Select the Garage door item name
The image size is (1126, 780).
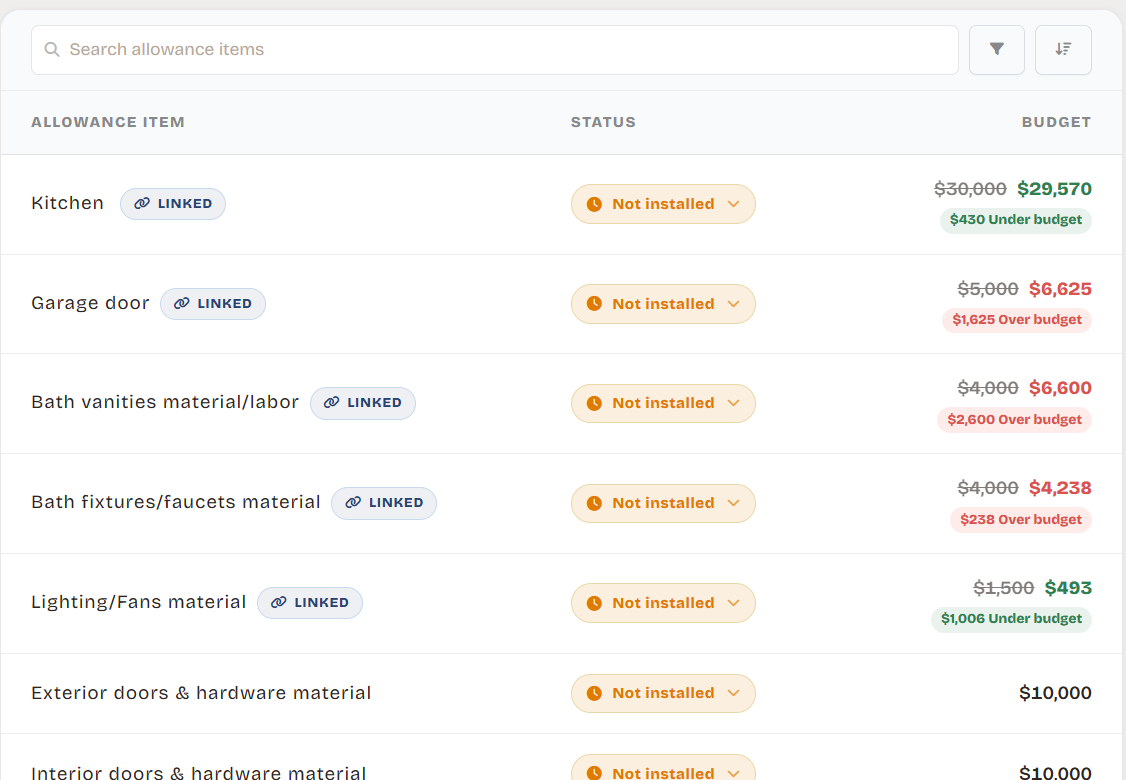(x=90, y=303)
